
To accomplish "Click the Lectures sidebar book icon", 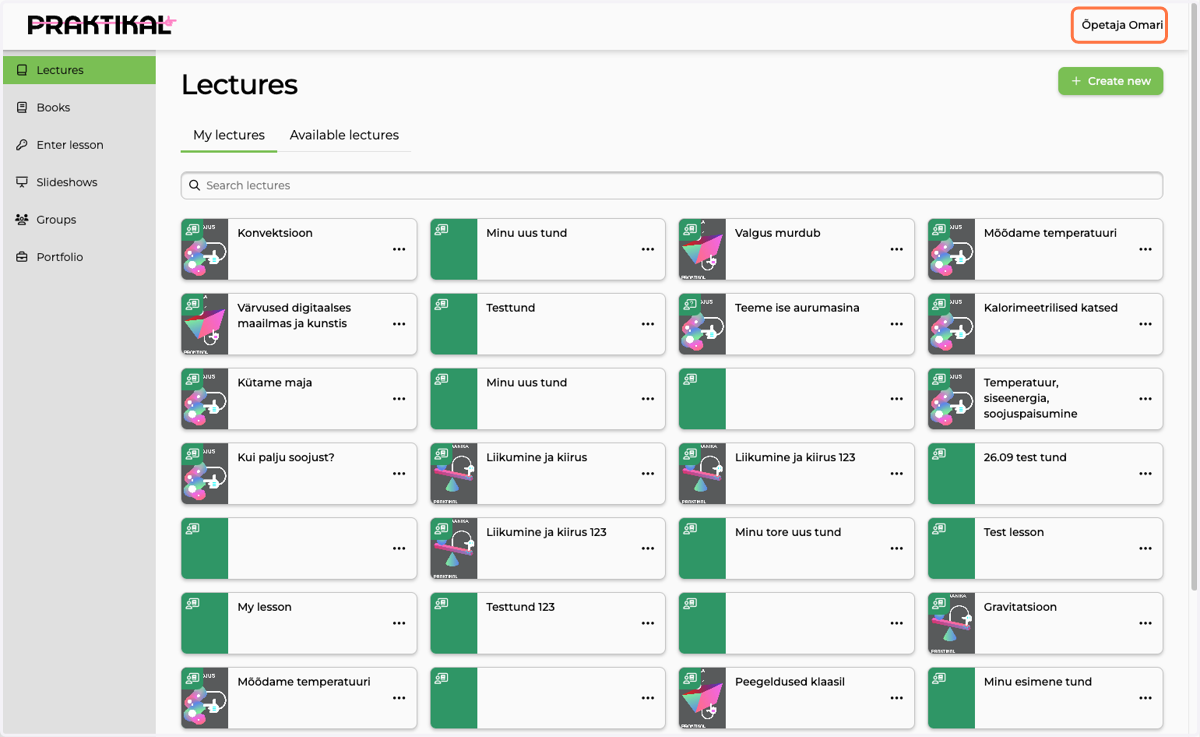I will [22, 70].
